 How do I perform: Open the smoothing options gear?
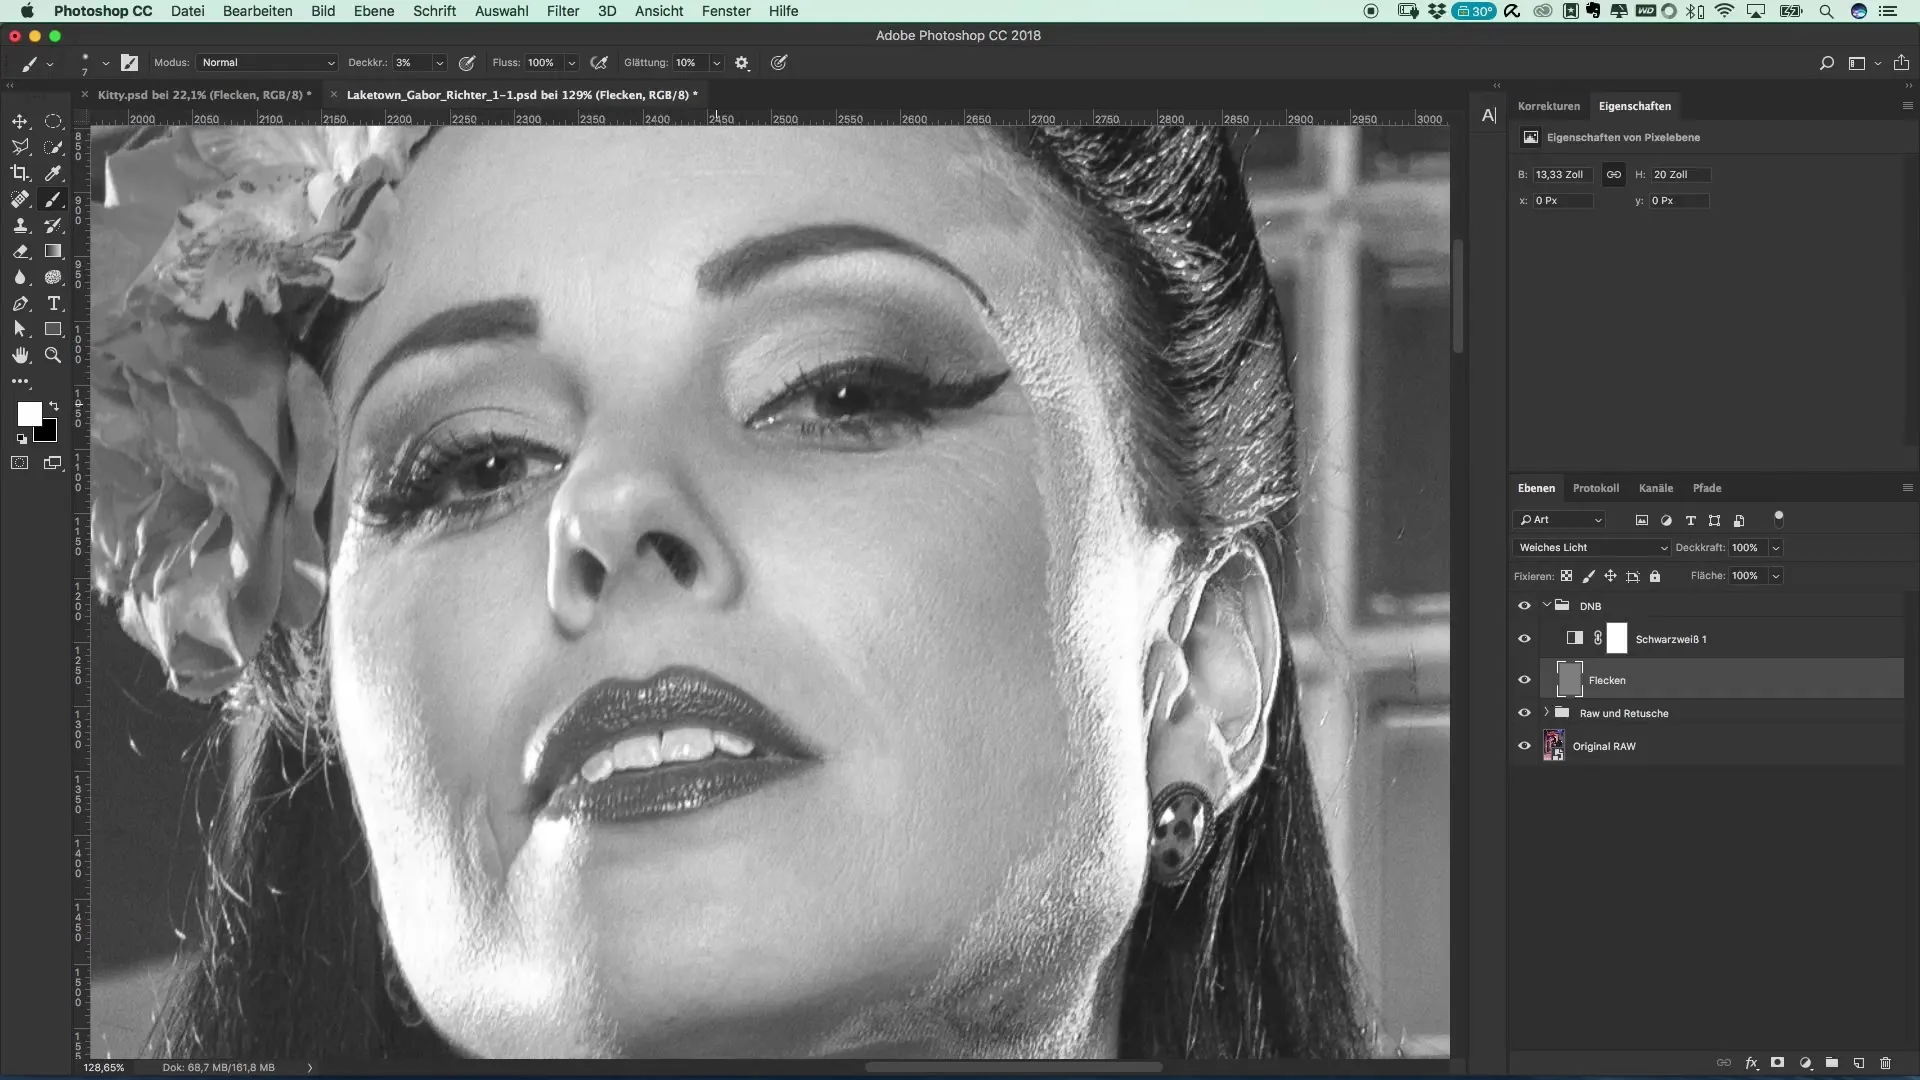coord(742,62)
